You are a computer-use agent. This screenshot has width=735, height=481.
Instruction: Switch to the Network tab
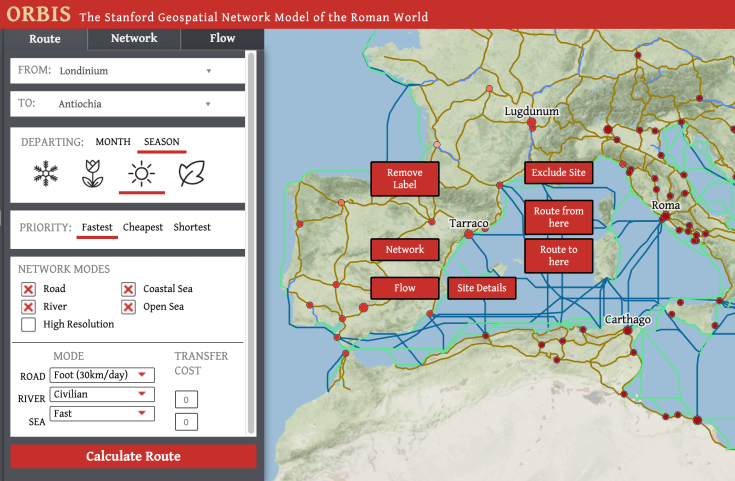(134, 39)
